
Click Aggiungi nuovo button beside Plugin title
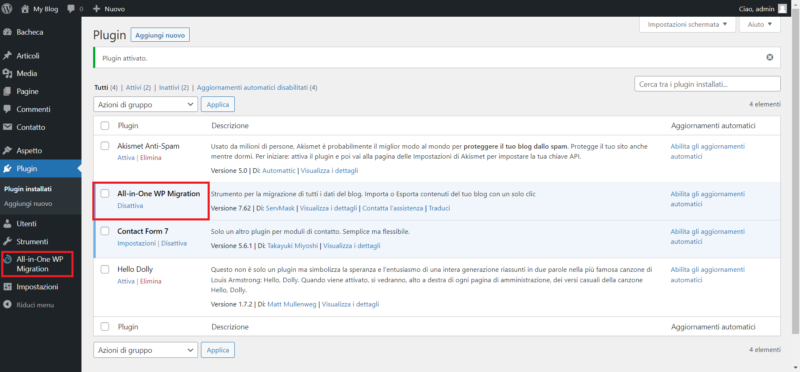click(x=160, y=35)
